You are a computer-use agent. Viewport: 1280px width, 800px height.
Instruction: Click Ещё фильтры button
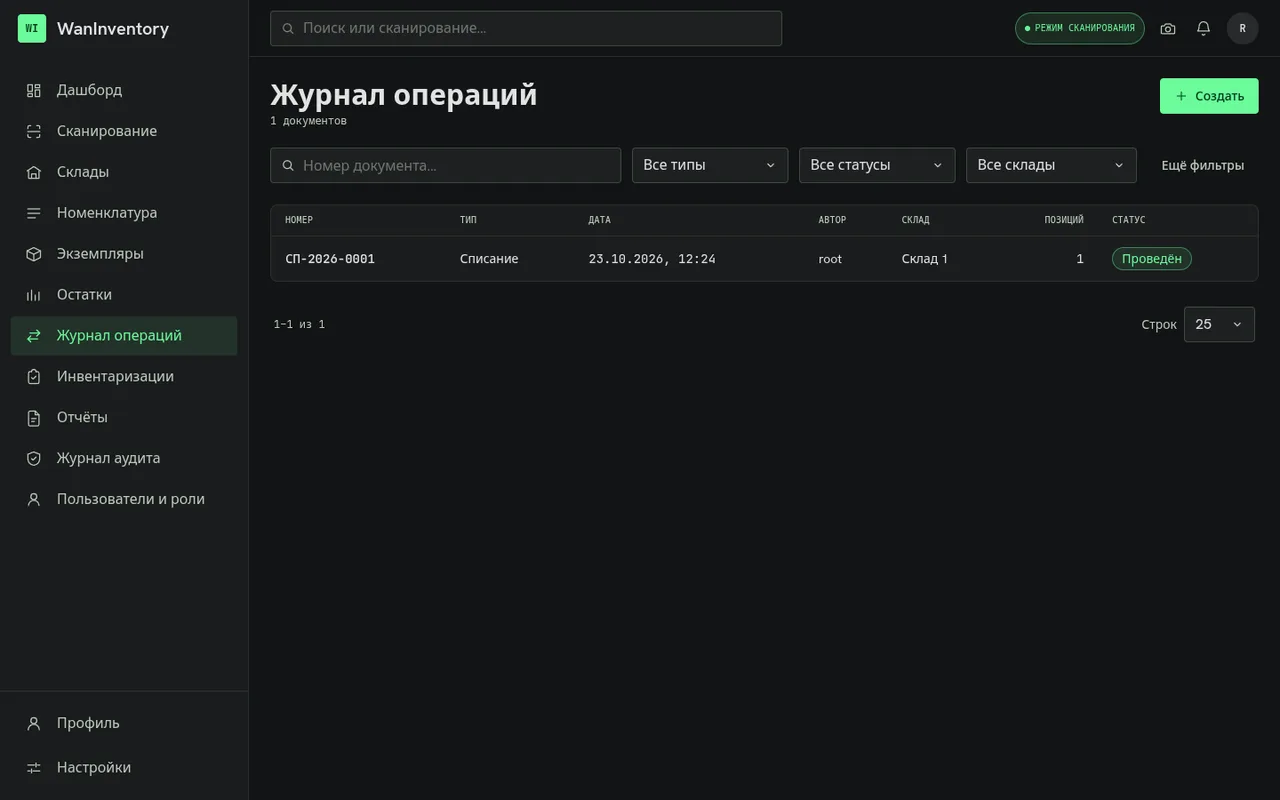(1203, 165)
